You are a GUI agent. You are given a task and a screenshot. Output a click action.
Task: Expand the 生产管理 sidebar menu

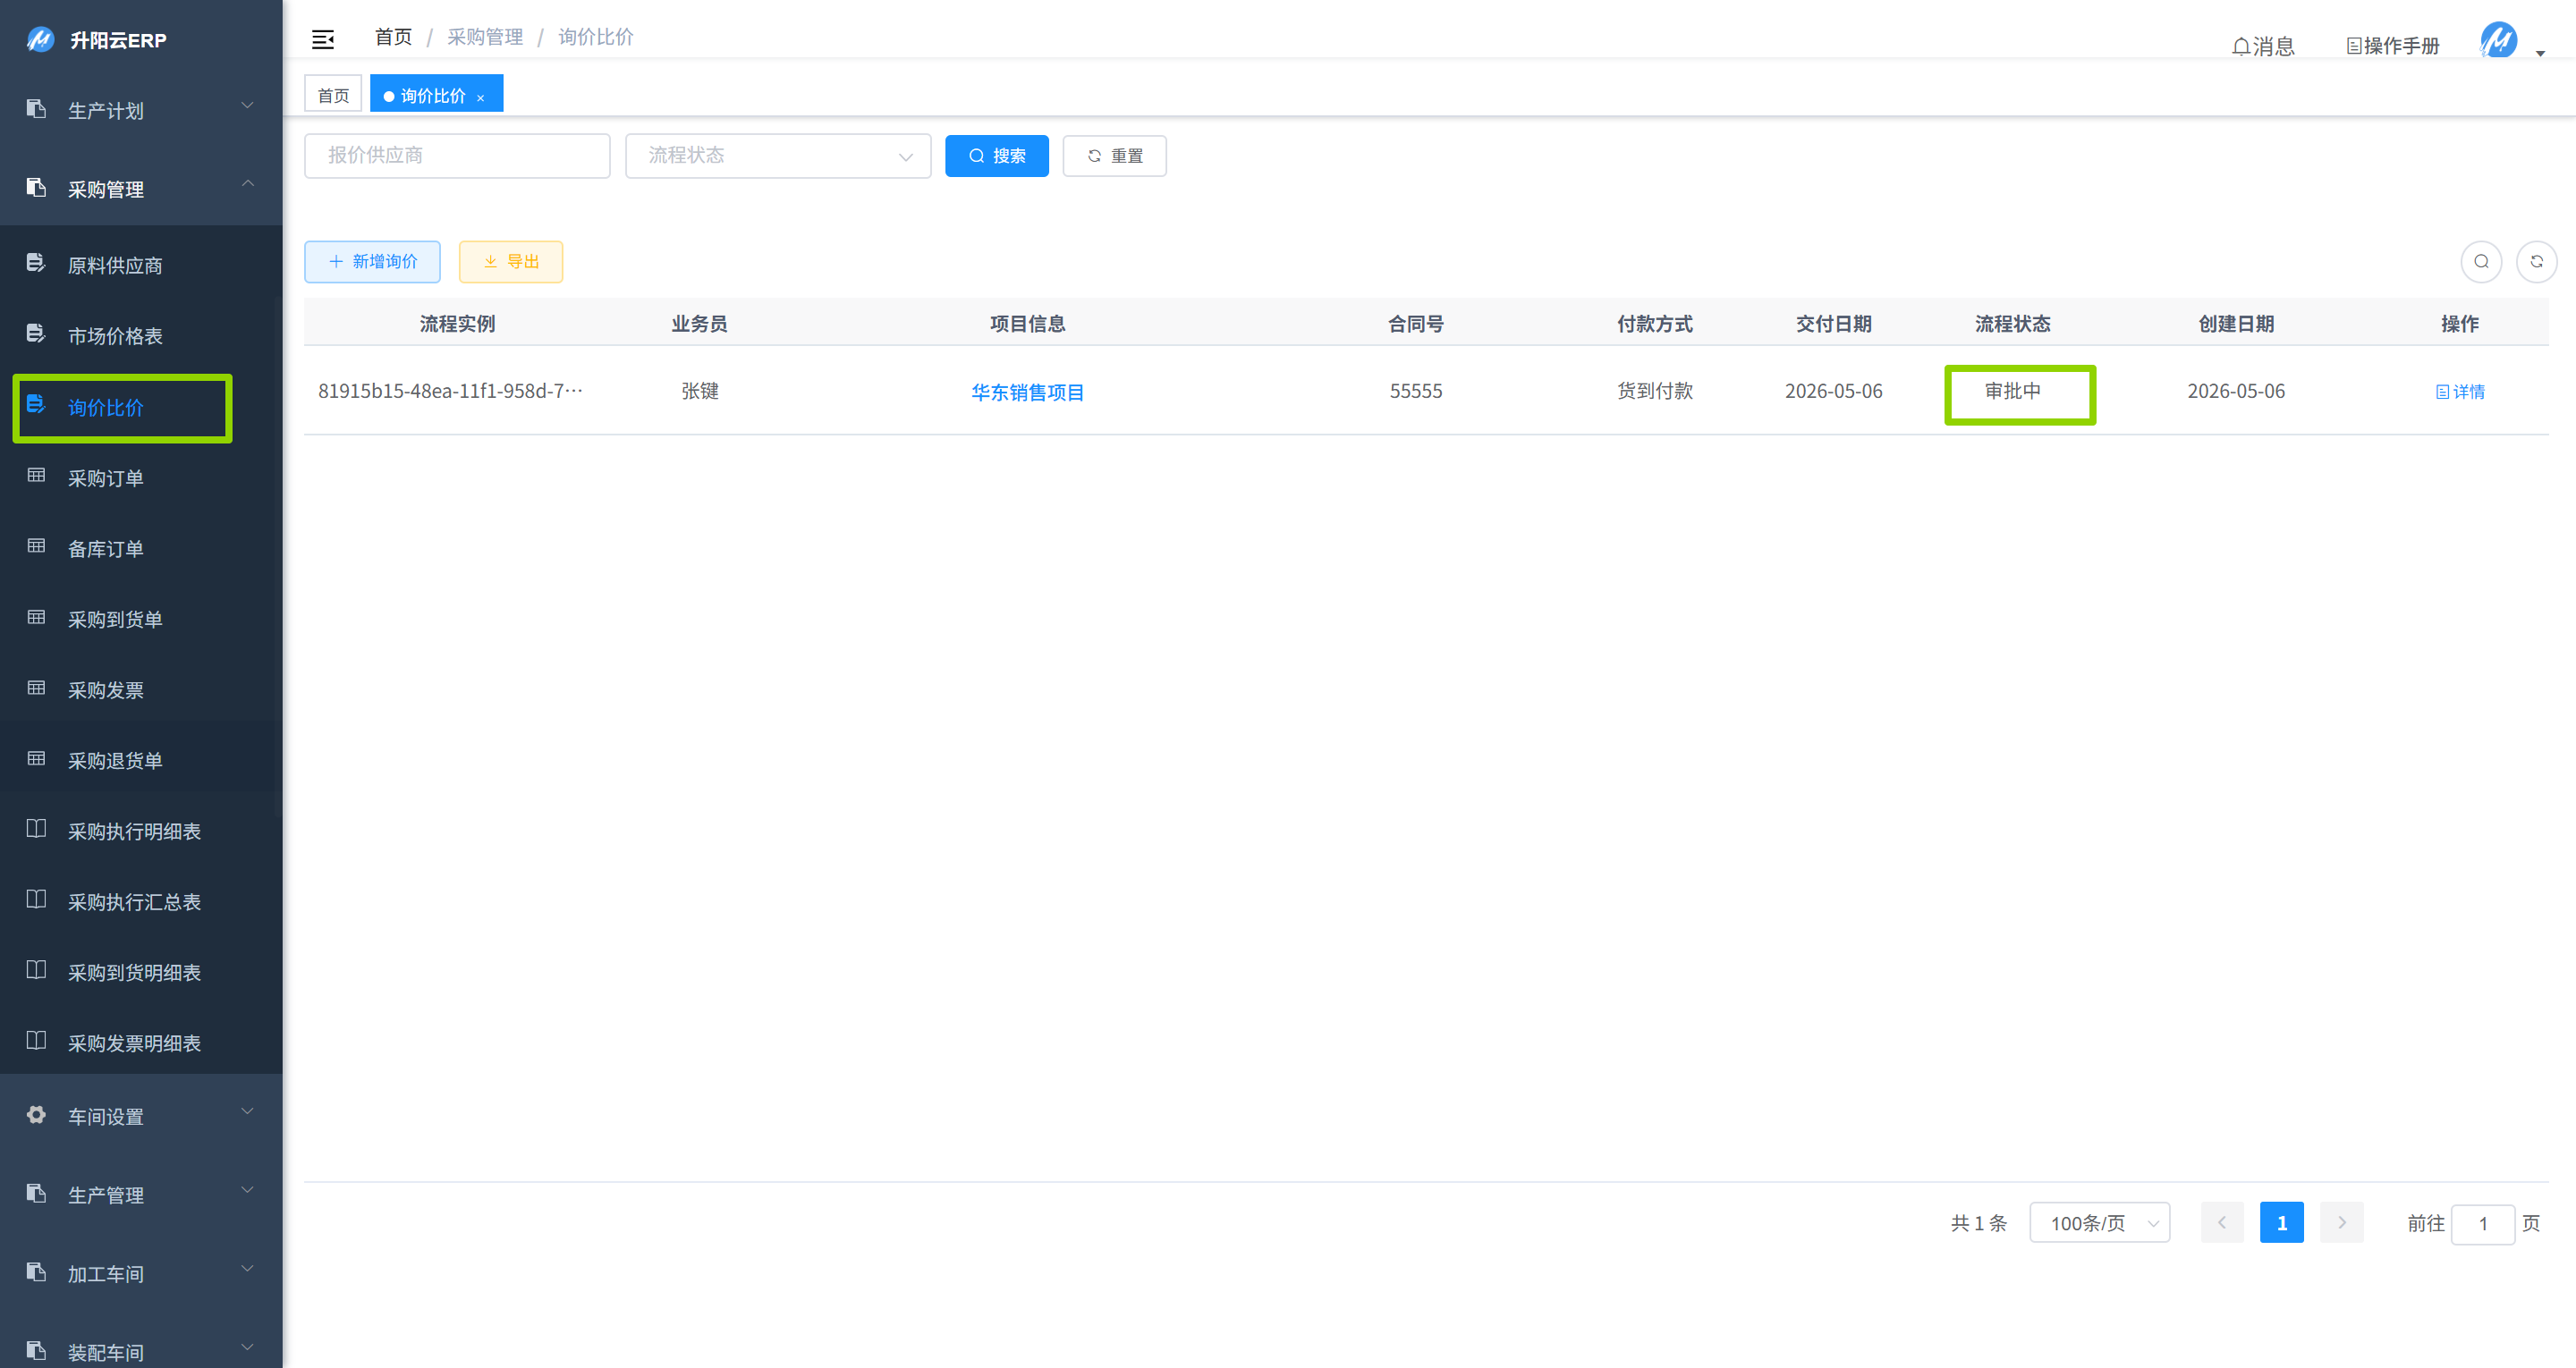[x=141, y=1194]
